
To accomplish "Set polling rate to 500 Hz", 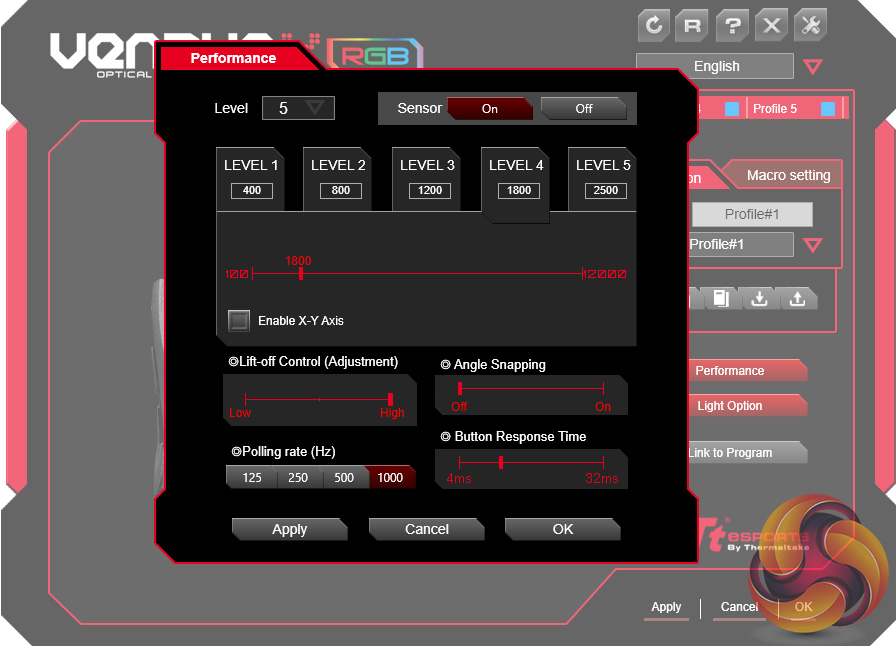I will click(x=344, y=477).
